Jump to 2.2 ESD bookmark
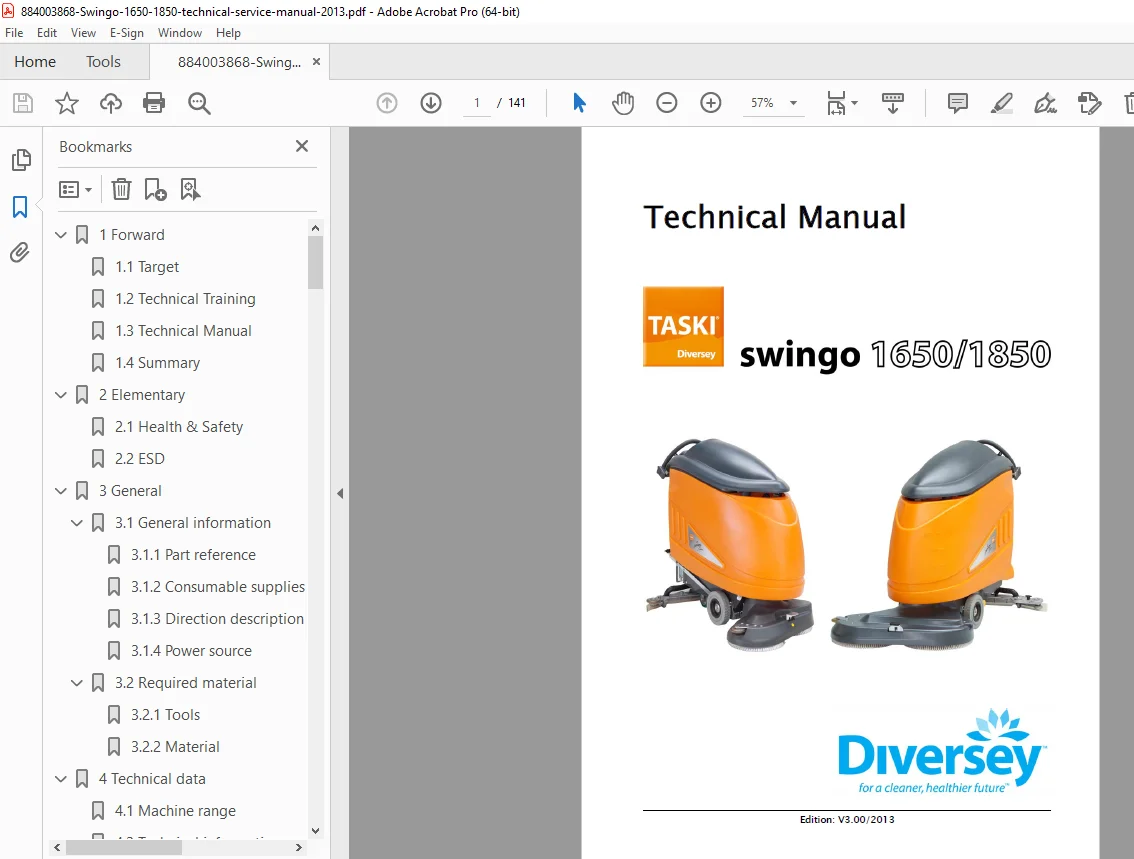Viewport: 1134px width, 859px height. click(x=140, y=458)
